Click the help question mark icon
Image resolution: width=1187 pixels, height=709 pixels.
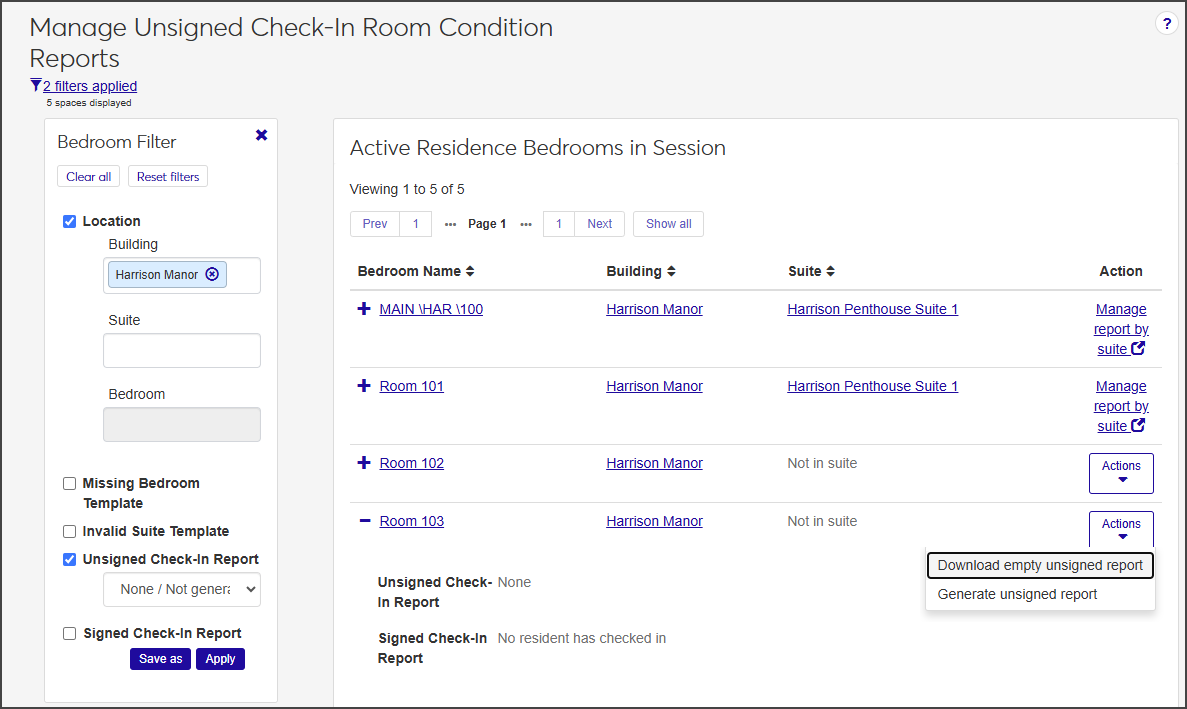(1166, 24)
